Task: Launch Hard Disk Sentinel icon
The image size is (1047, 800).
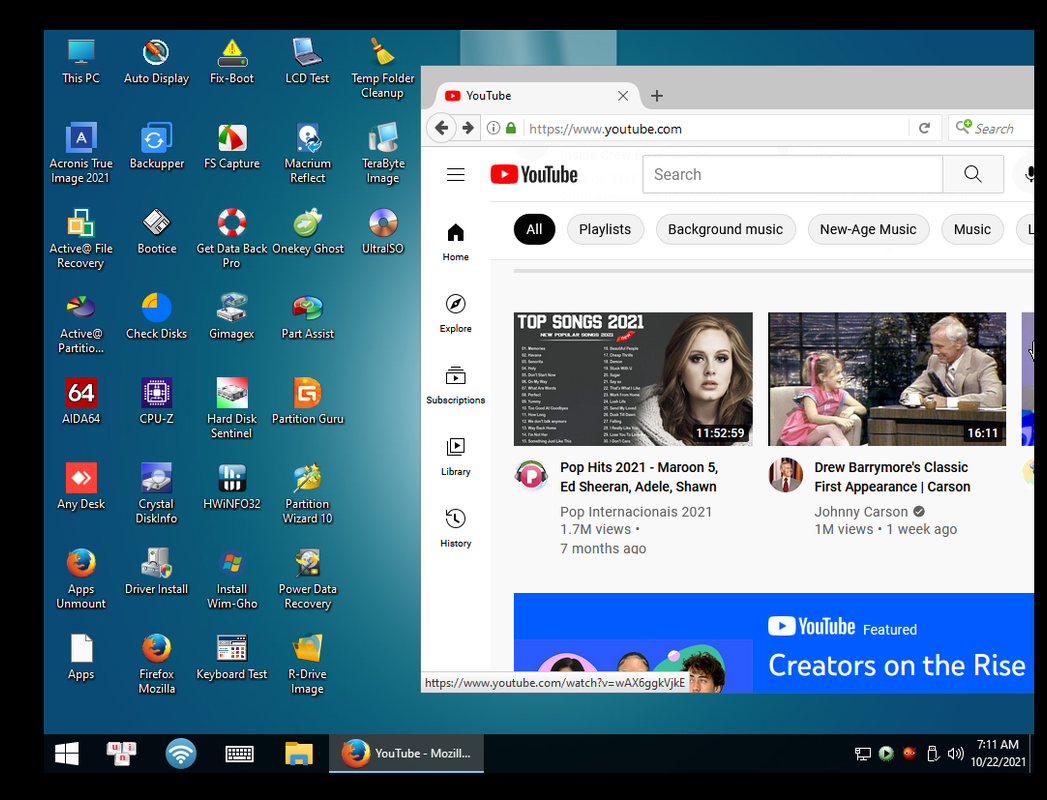Action: click(232, 409)
